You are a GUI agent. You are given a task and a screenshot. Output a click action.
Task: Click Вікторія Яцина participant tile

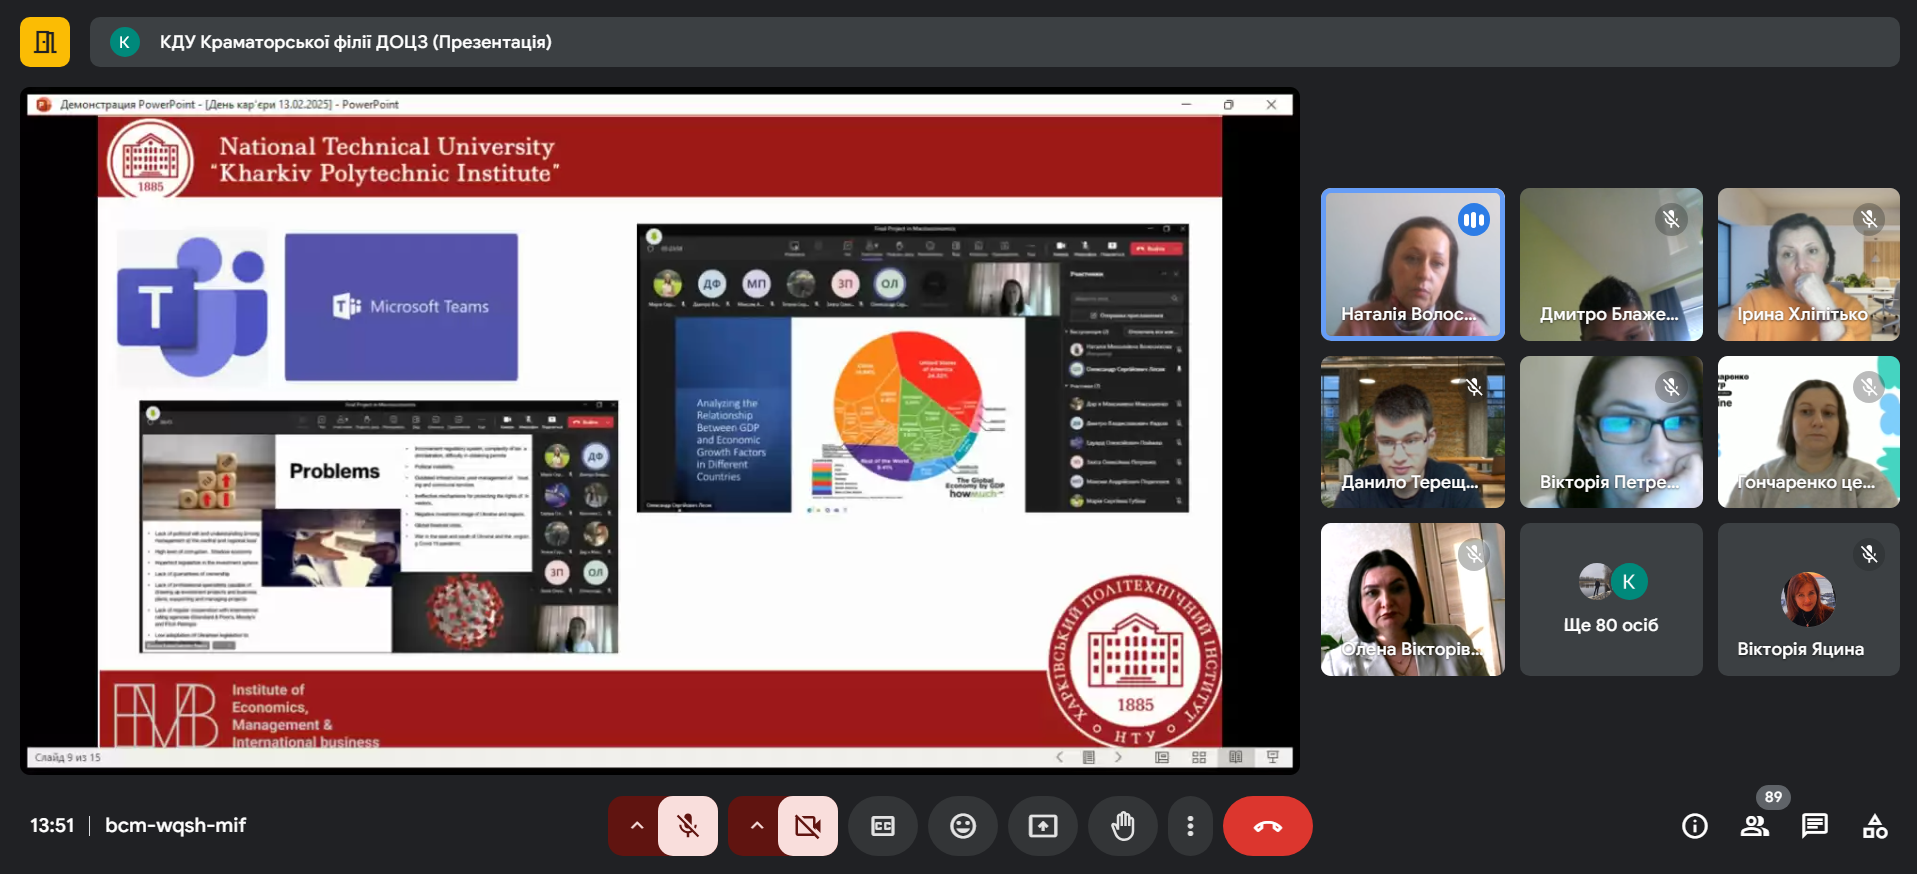[1808, 600]
